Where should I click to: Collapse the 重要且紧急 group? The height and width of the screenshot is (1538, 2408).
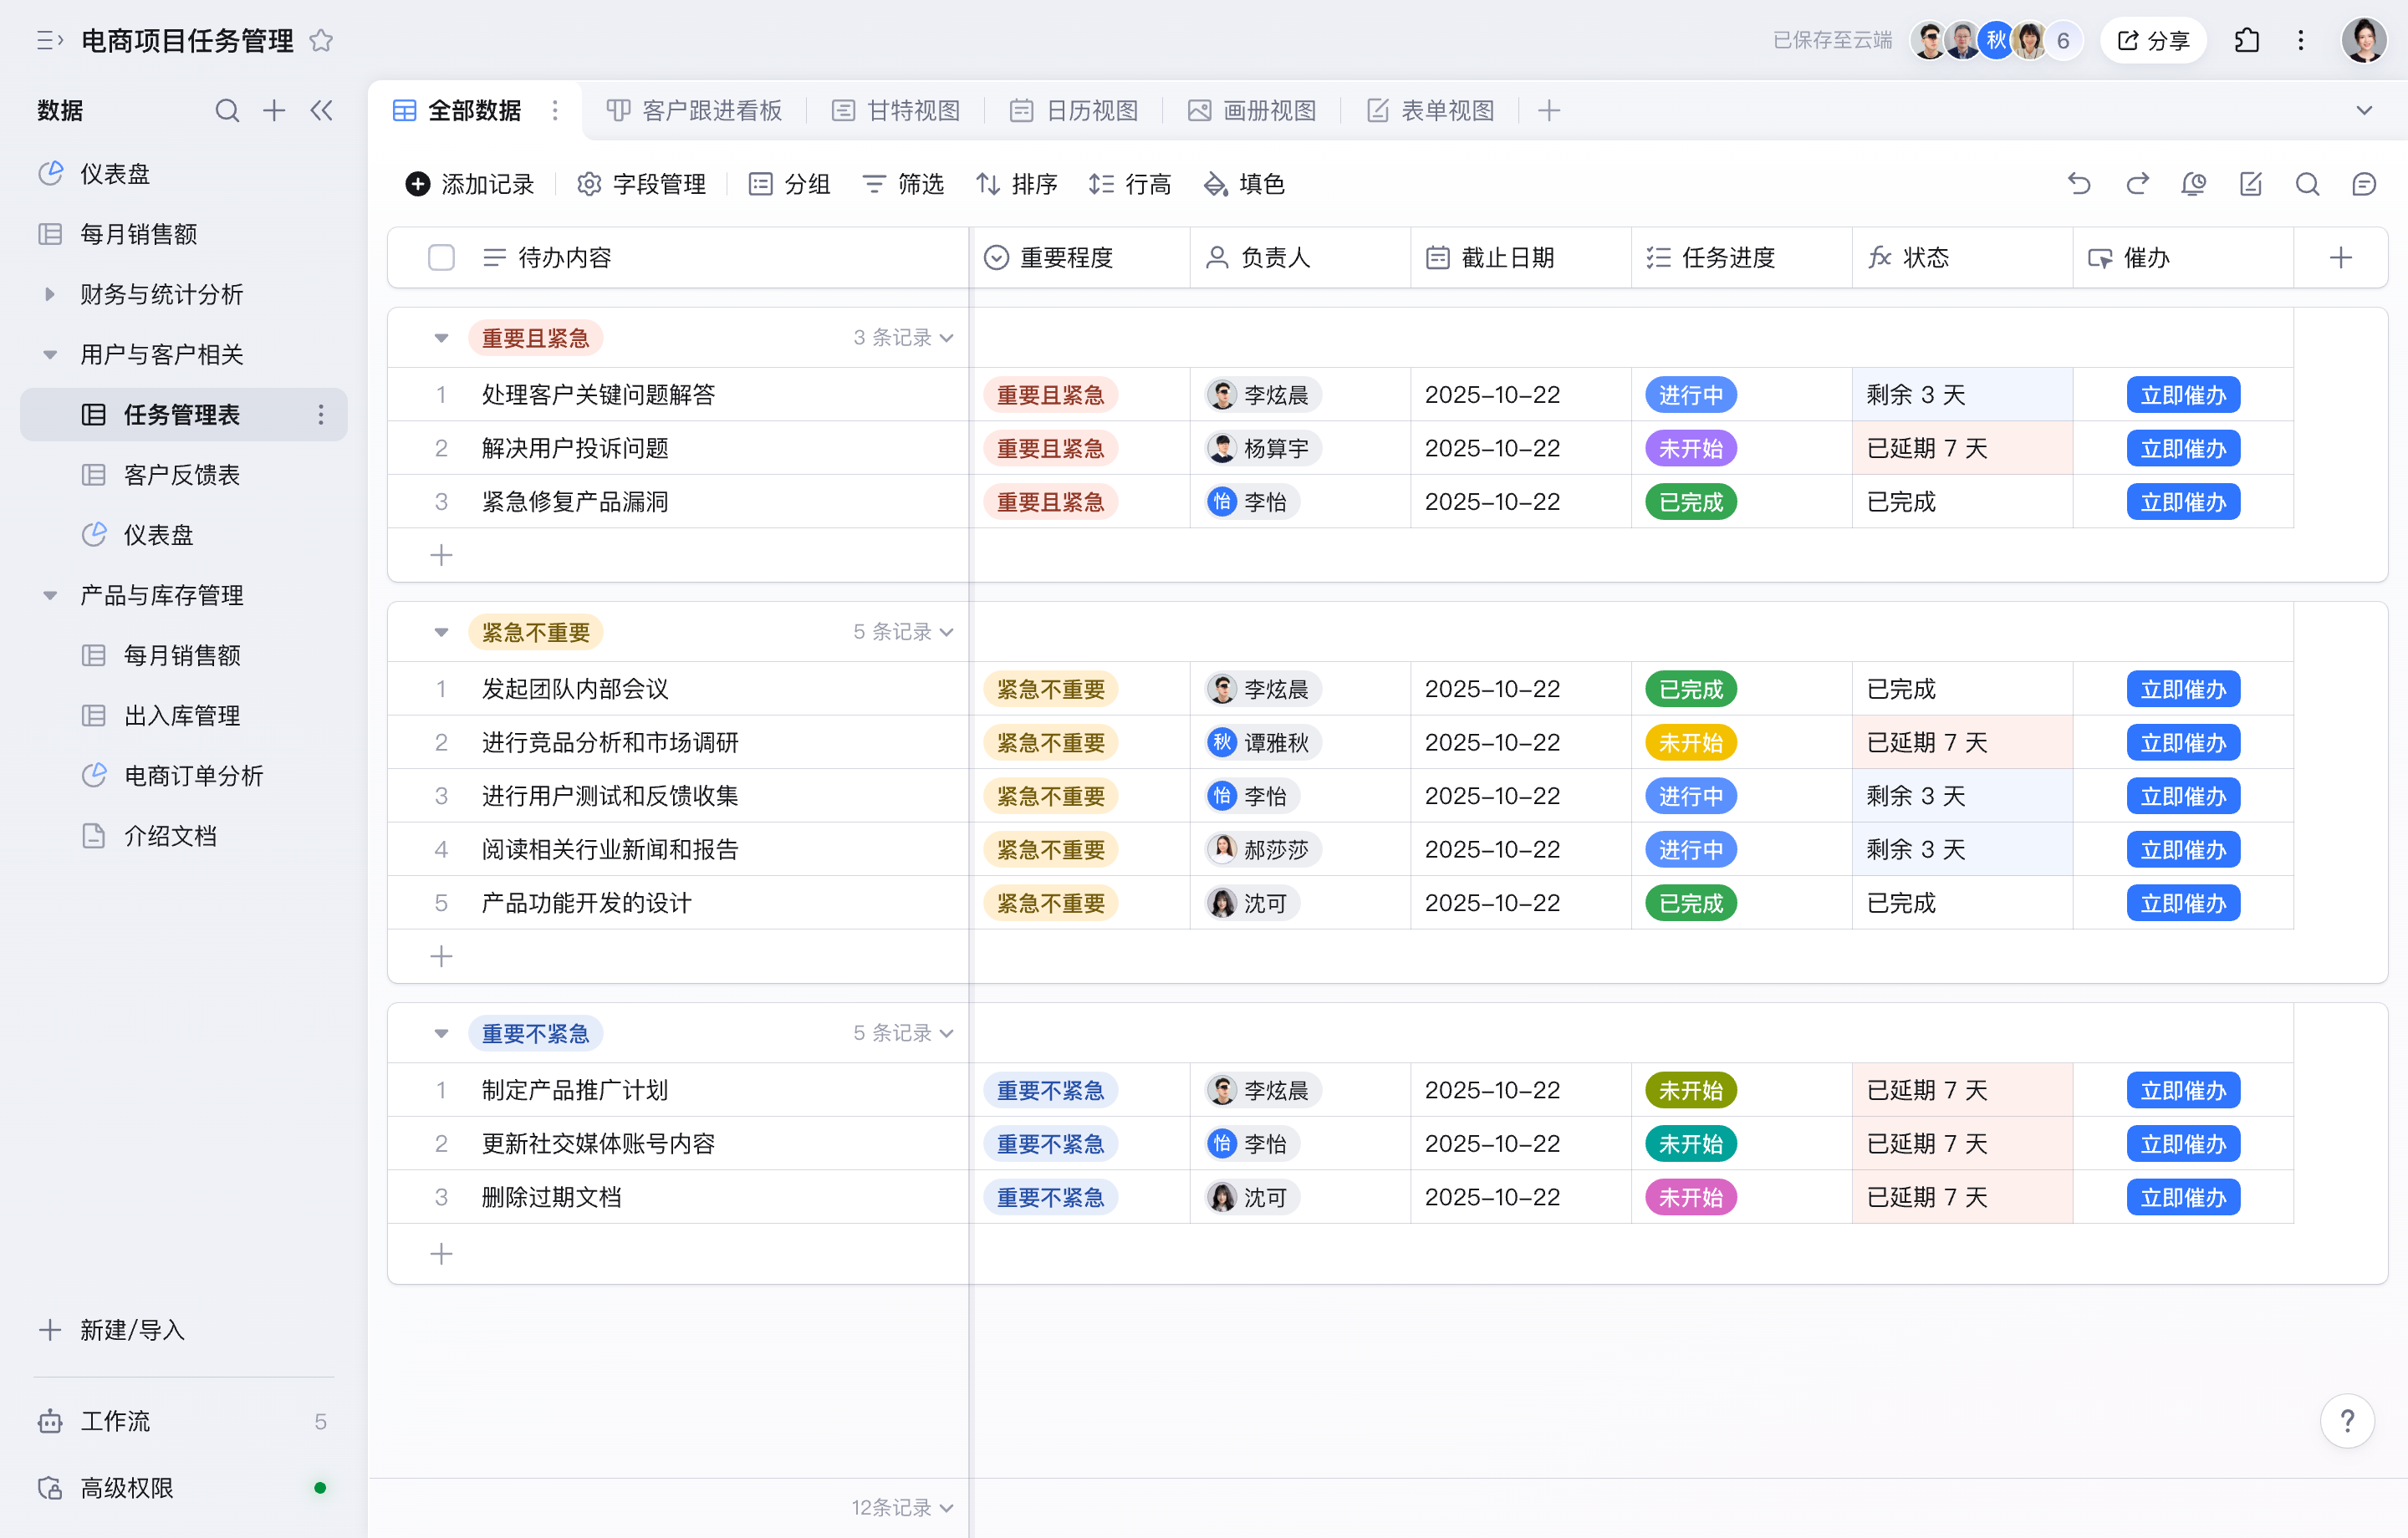coord(441,338)
